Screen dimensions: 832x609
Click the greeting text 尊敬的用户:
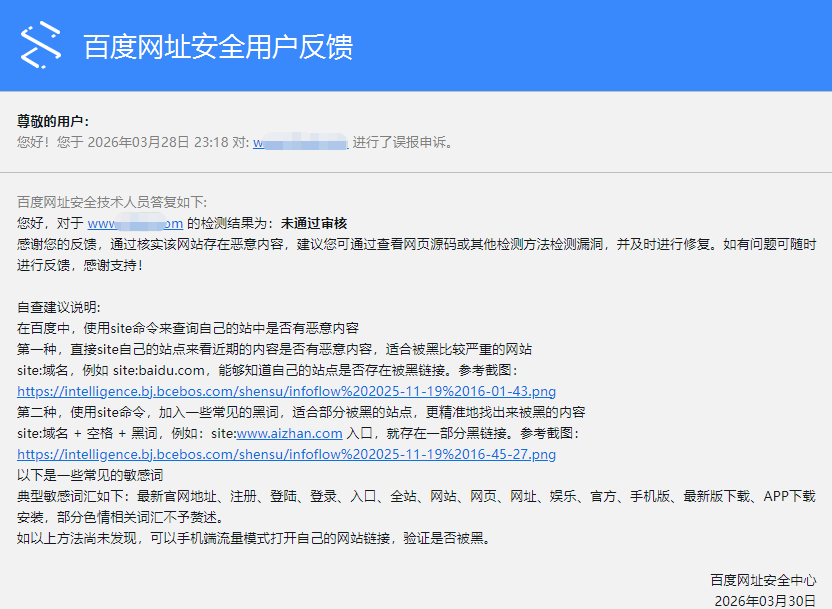coord(53,121)
